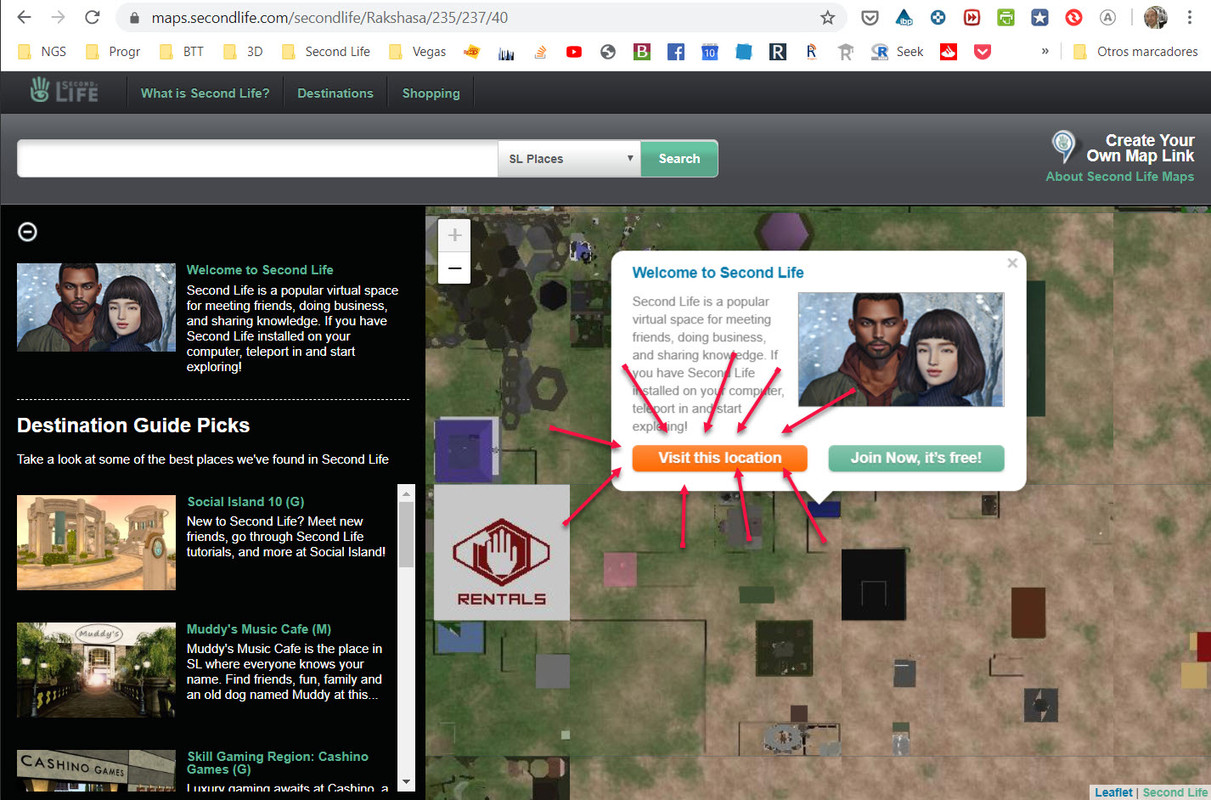Image resolution: width=1211 pixels, height=800 pixels.
Task: Open the 3D bookmark folder
Action: 243,52
